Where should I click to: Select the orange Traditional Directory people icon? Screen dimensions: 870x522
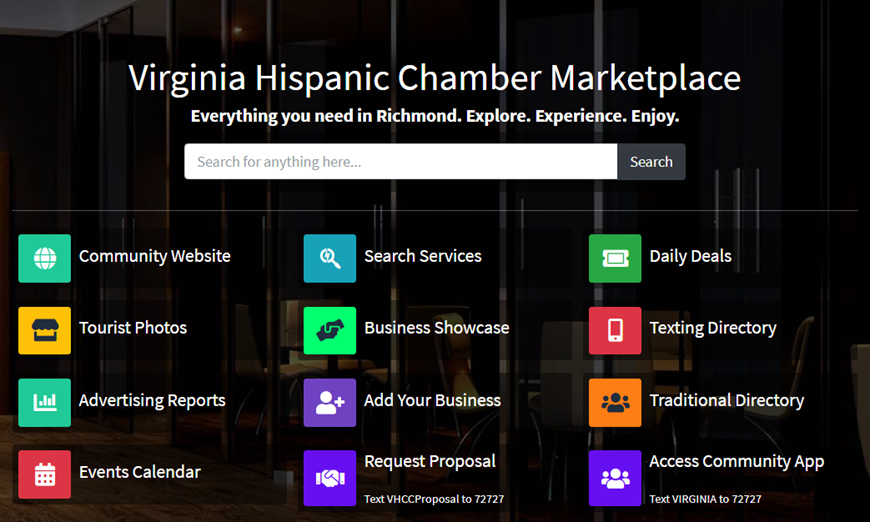pyautogui.click(x=615, y=403)
